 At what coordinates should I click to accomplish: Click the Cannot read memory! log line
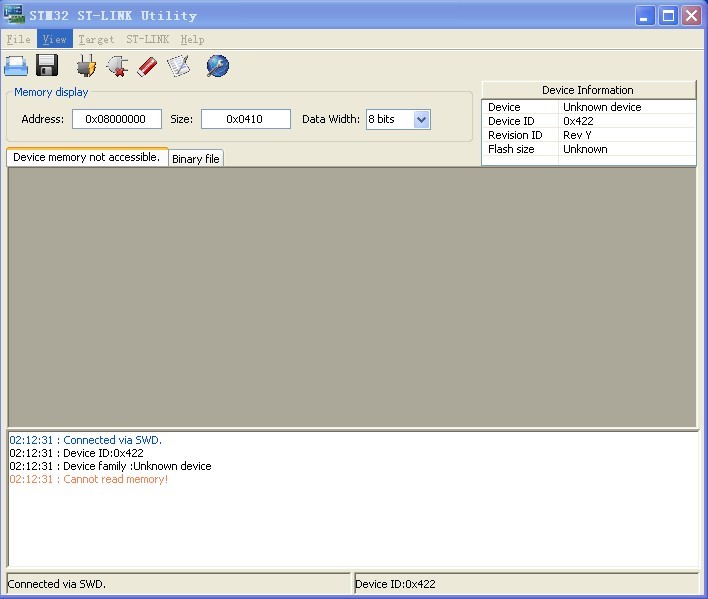coord(88,479)
